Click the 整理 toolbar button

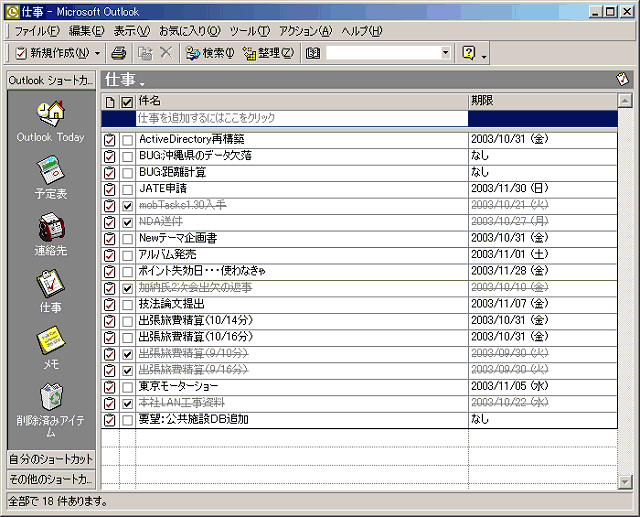268,53
